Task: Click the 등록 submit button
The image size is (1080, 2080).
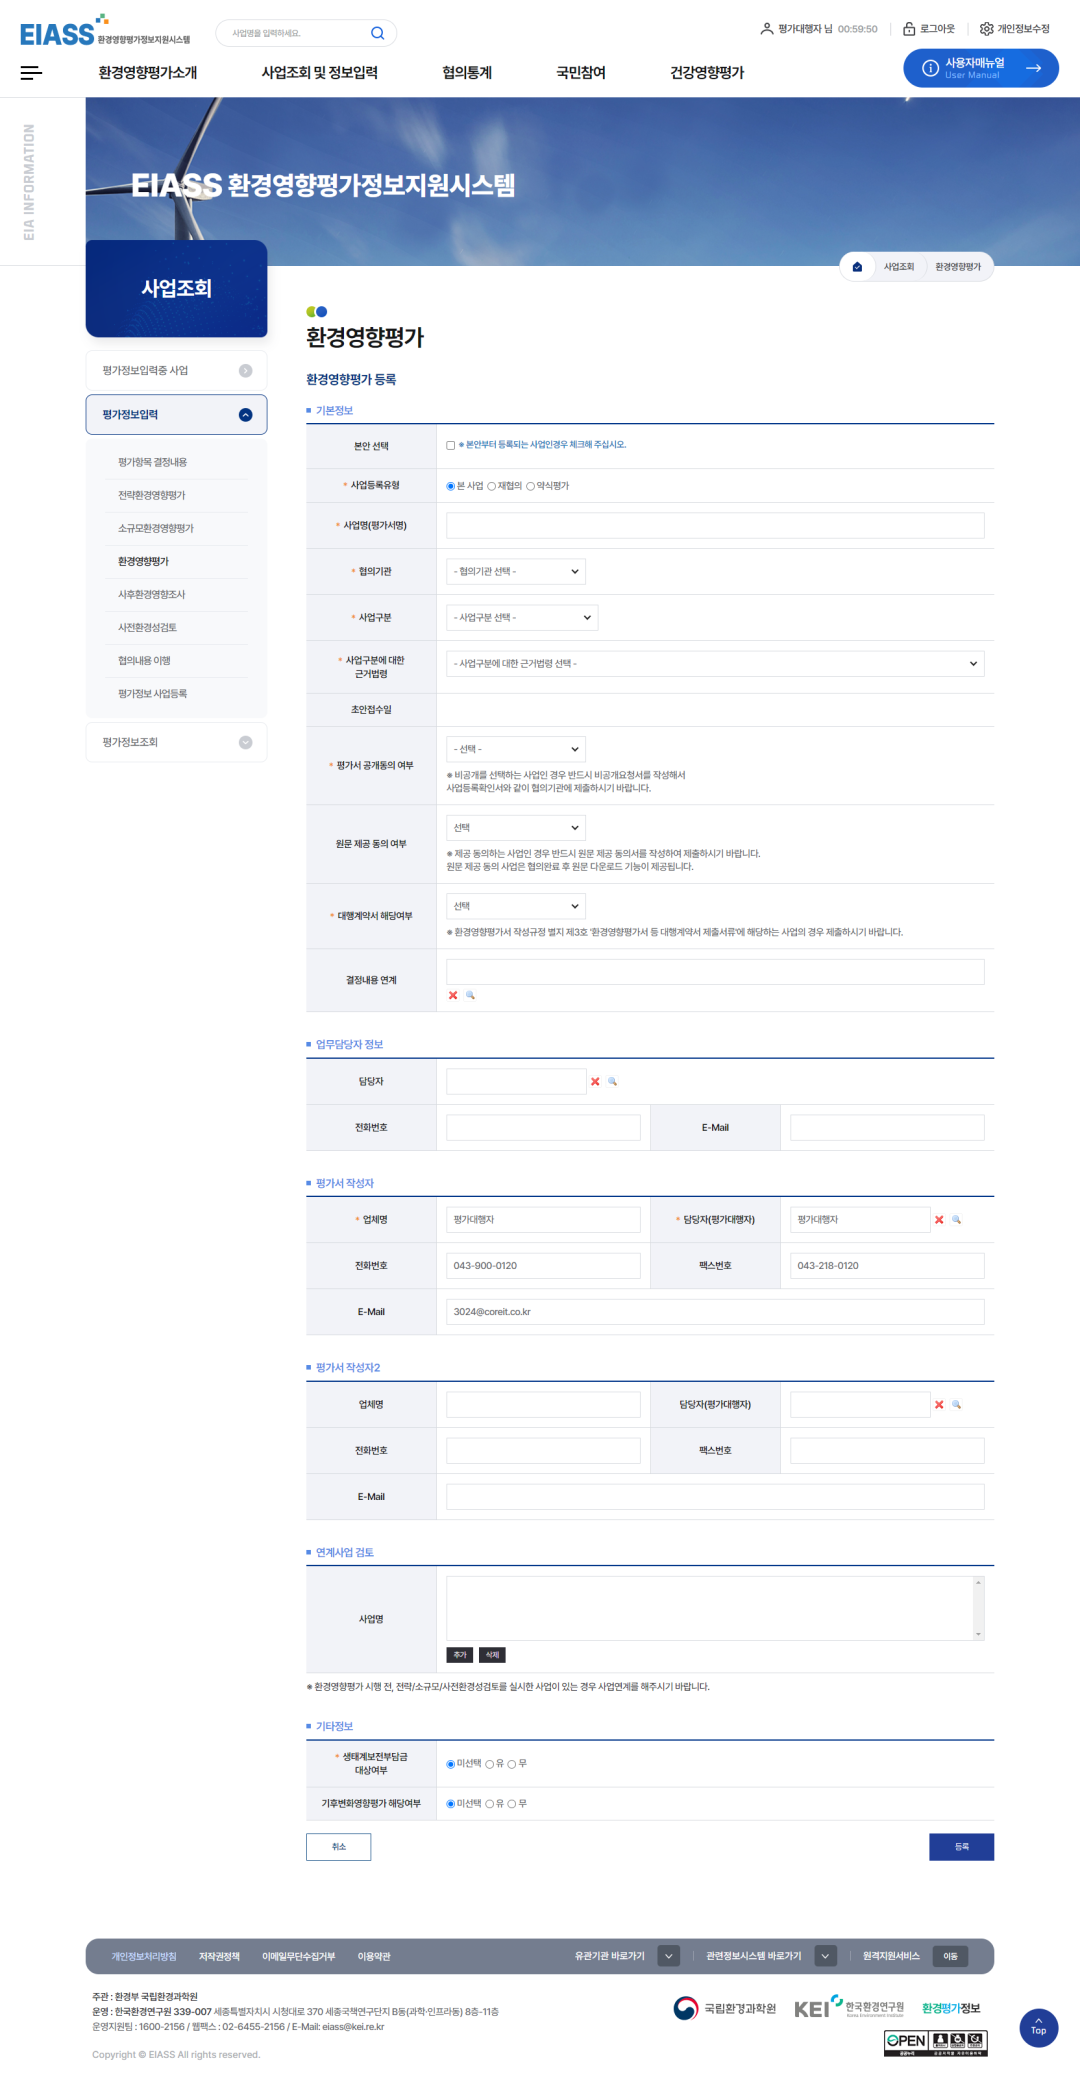Action: tap(961, 1847)
